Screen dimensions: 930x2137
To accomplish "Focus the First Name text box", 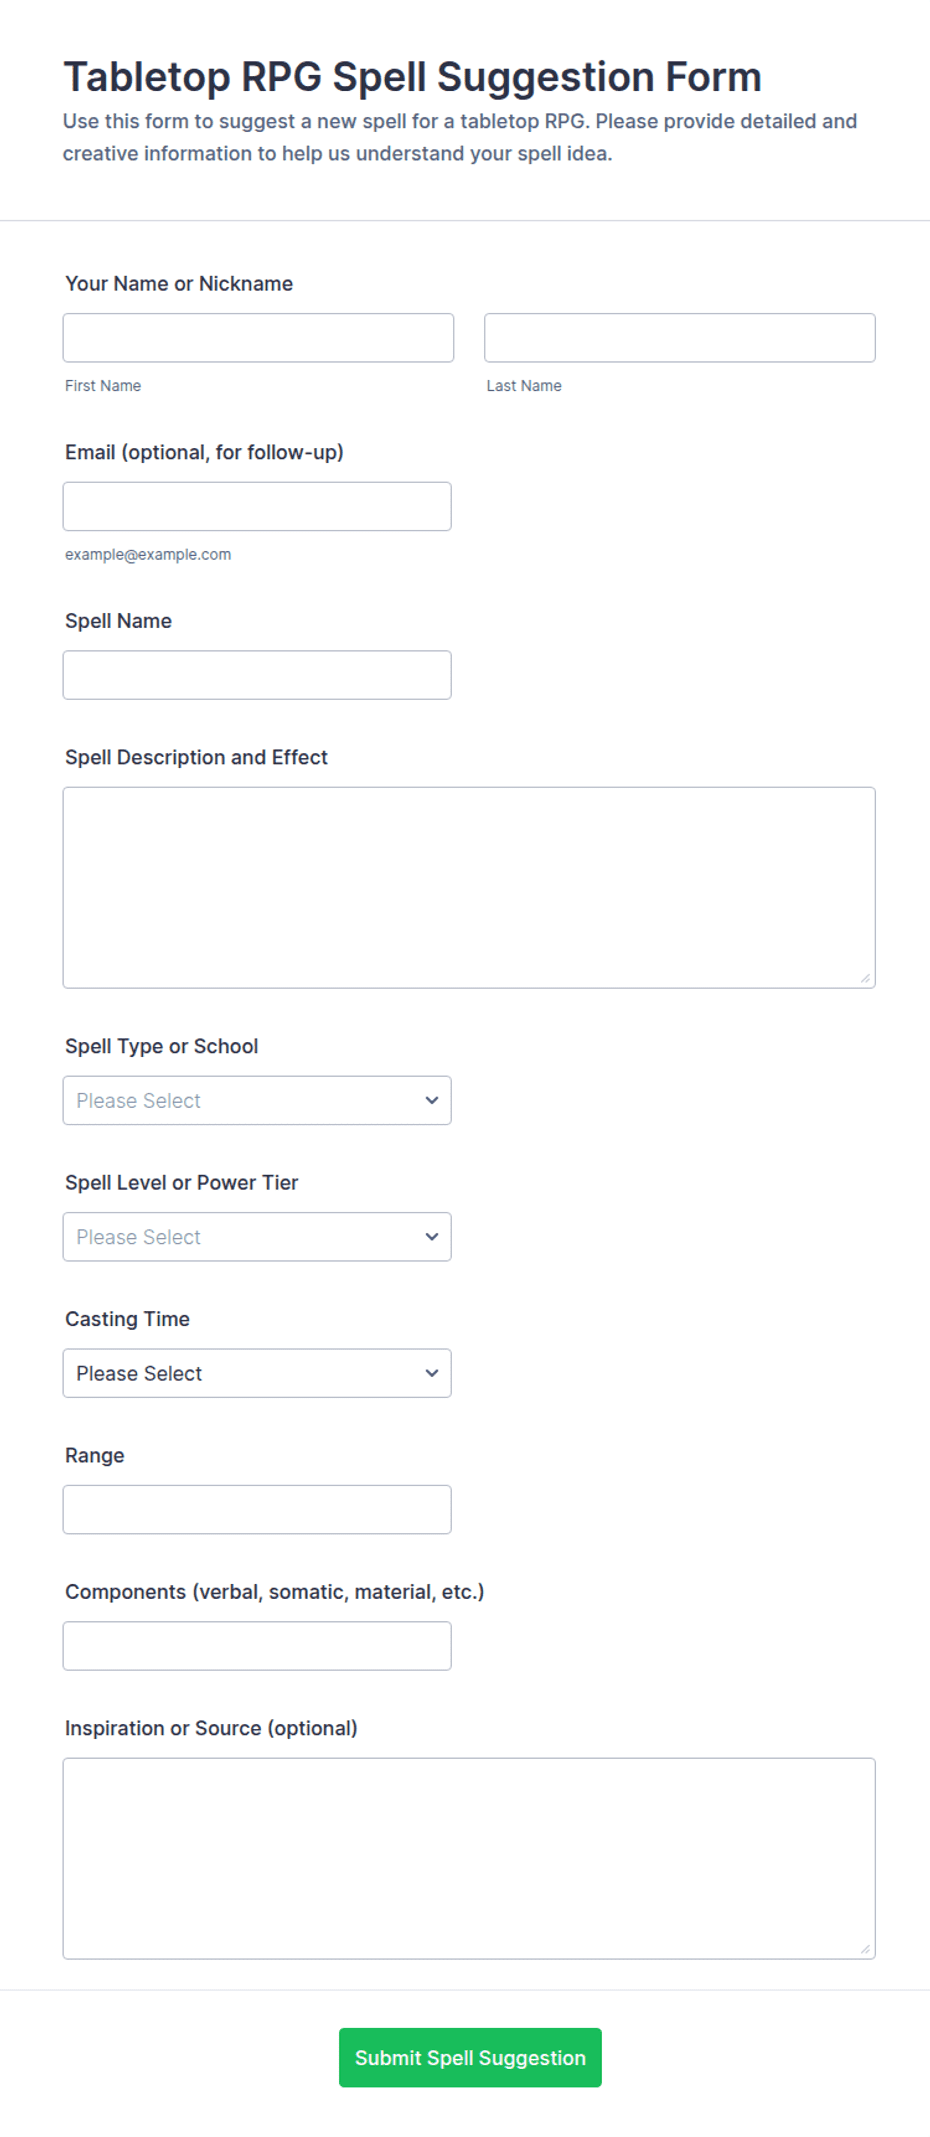I will tap(258, 338).
